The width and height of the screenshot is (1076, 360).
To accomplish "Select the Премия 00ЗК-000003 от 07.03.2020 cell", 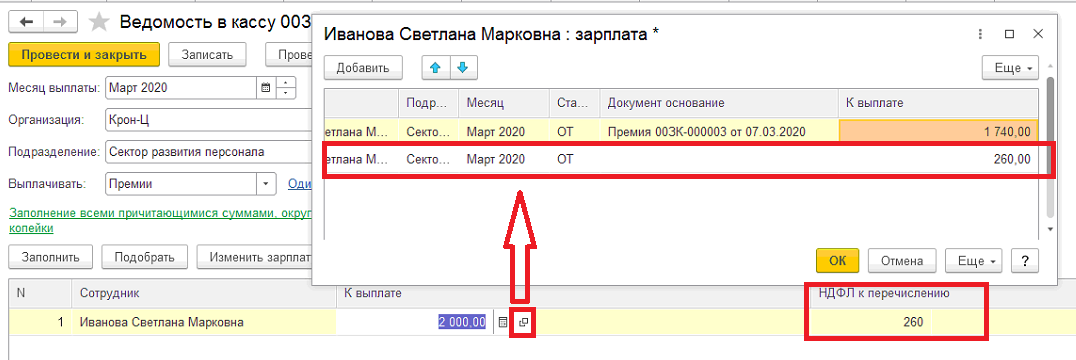I will [718, 132].
